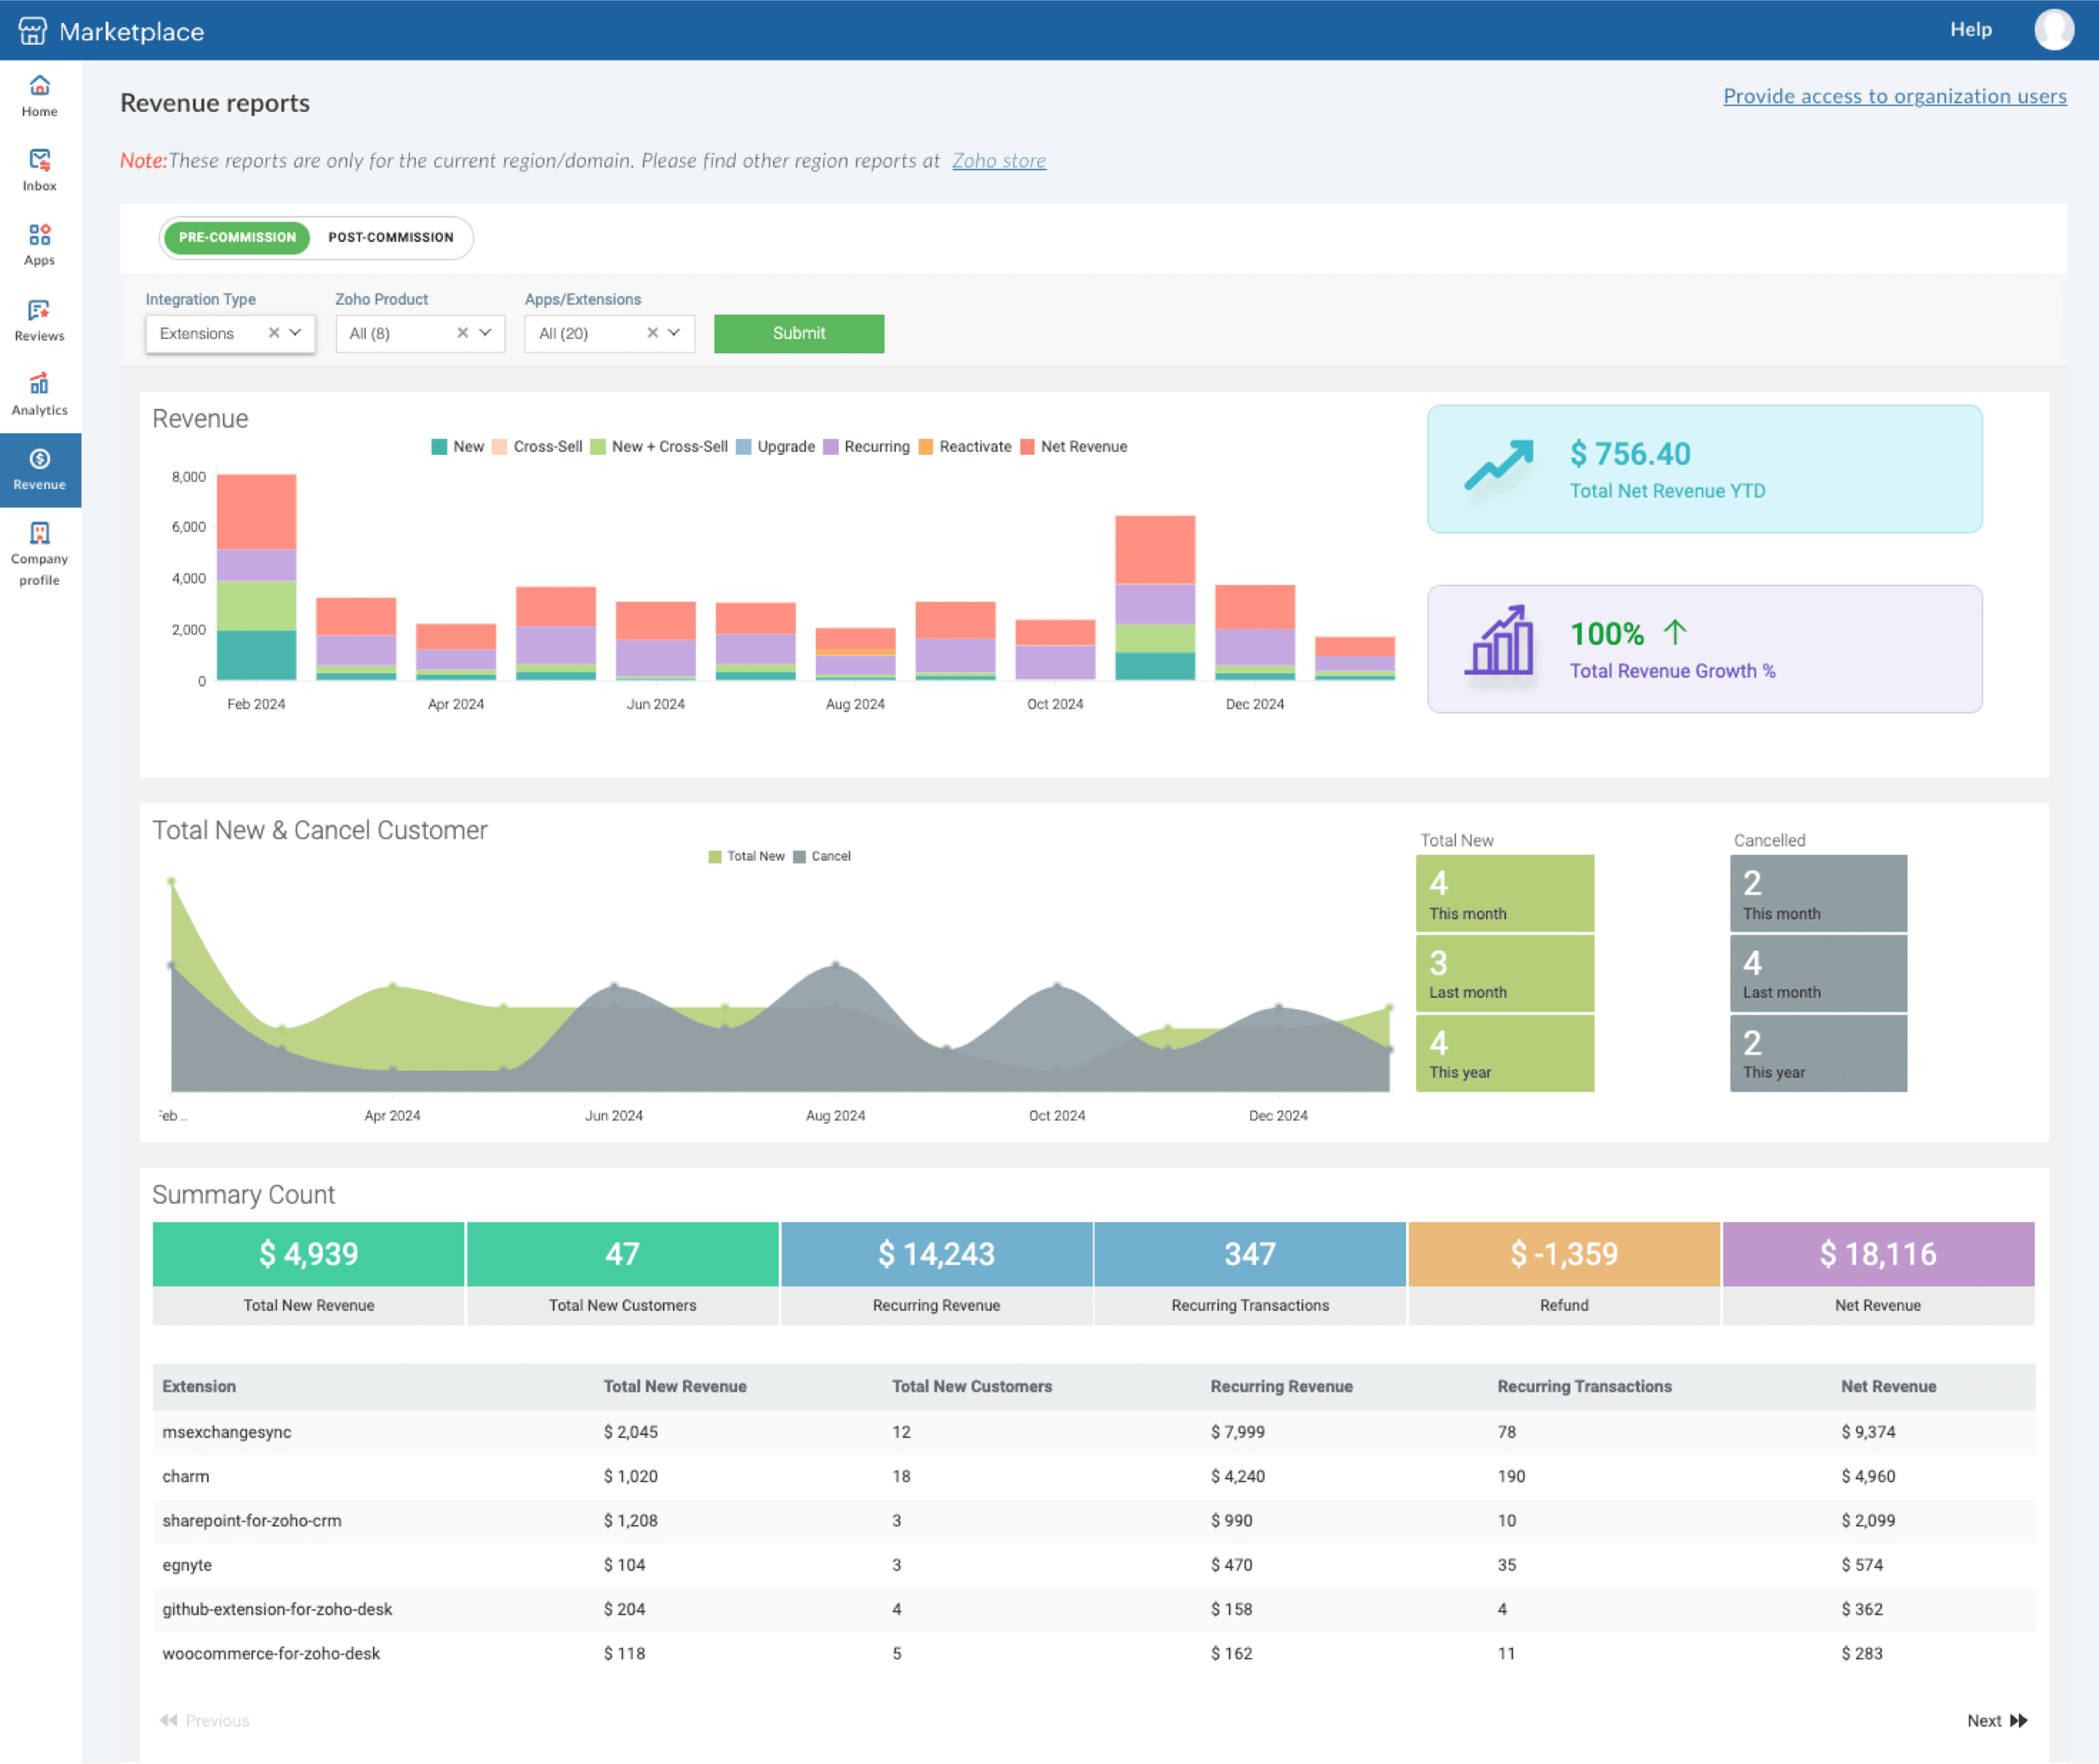
Task: Click the $ -1,359 Refund tile
Action: (1564, 1273)
